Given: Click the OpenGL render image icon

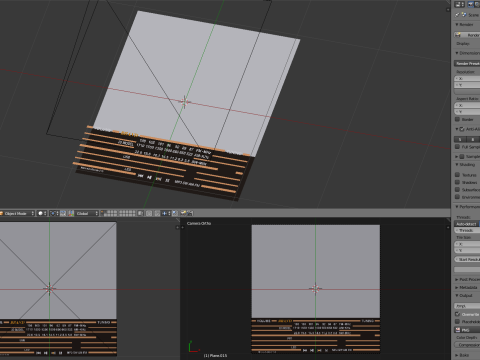Looking at the screenshot, I should [x=183, y=213].
